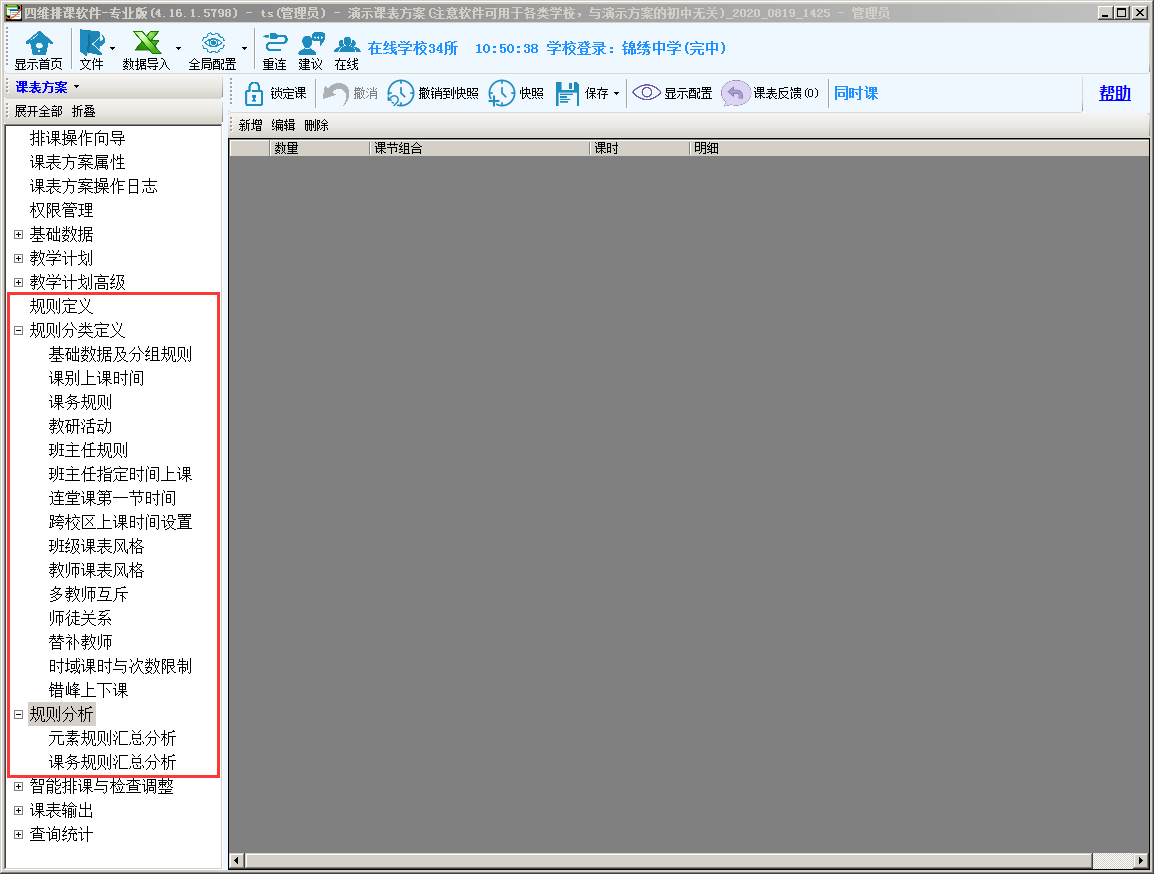Click the 全局配置 eye-gear icon

(212, 44)
